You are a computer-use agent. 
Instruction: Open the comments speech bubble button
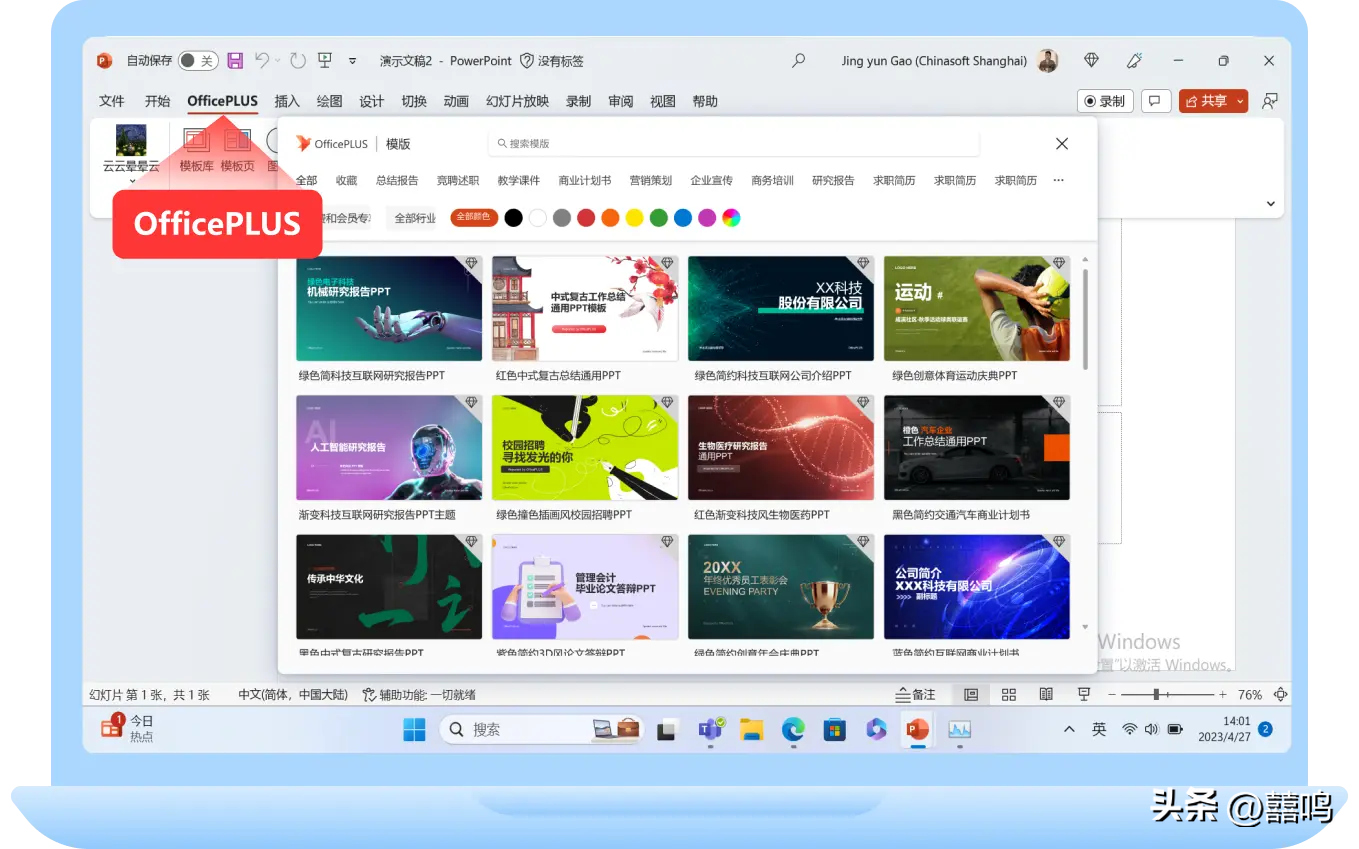coord(1156,101)
